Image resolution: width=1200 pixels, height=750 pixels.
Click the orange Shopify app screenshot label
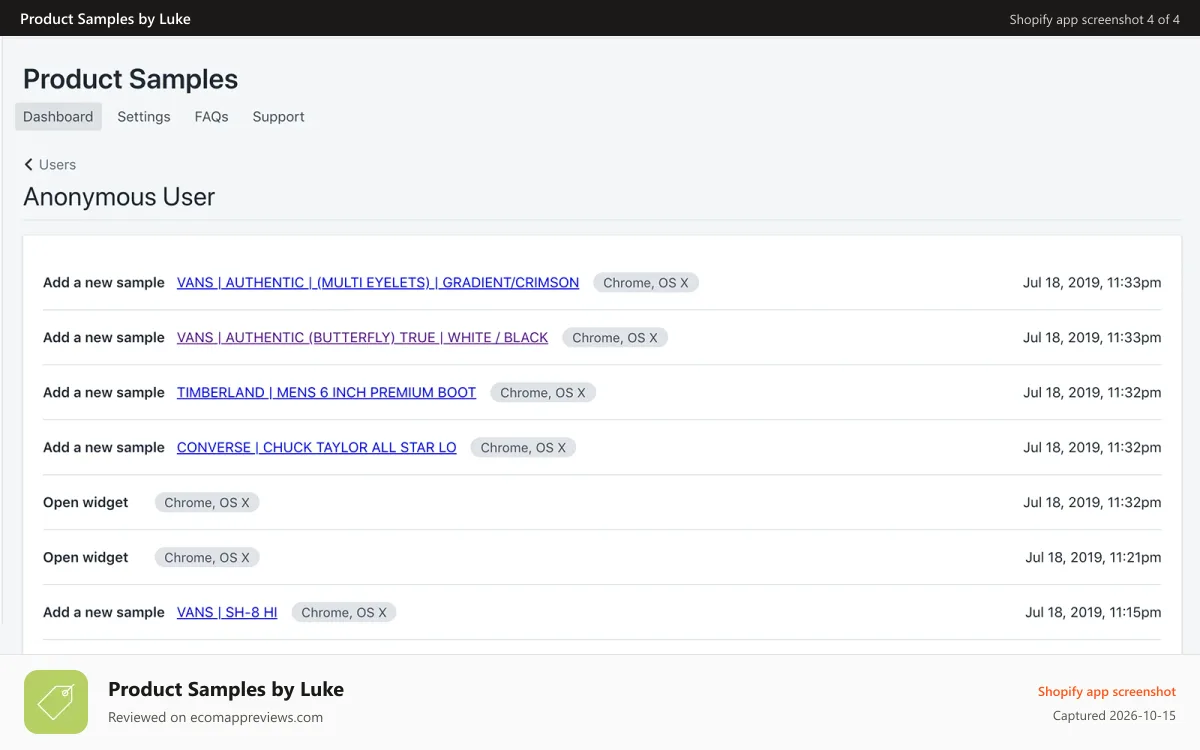coord(1107,691)
